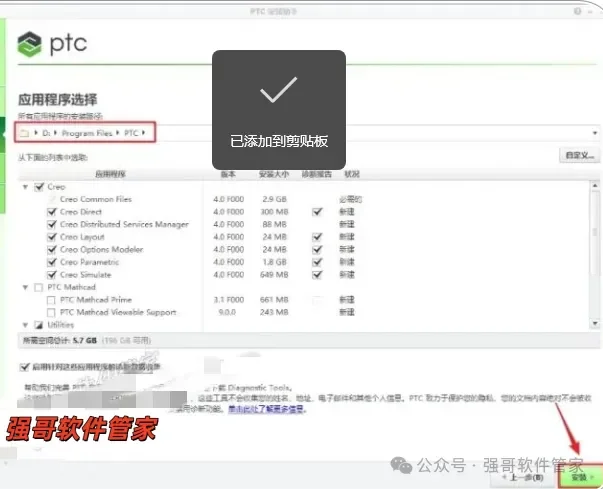Viewport: 603px width, 489px height.
Task: Expand the PTC path segment arrow
Action: tap(143, 133)
